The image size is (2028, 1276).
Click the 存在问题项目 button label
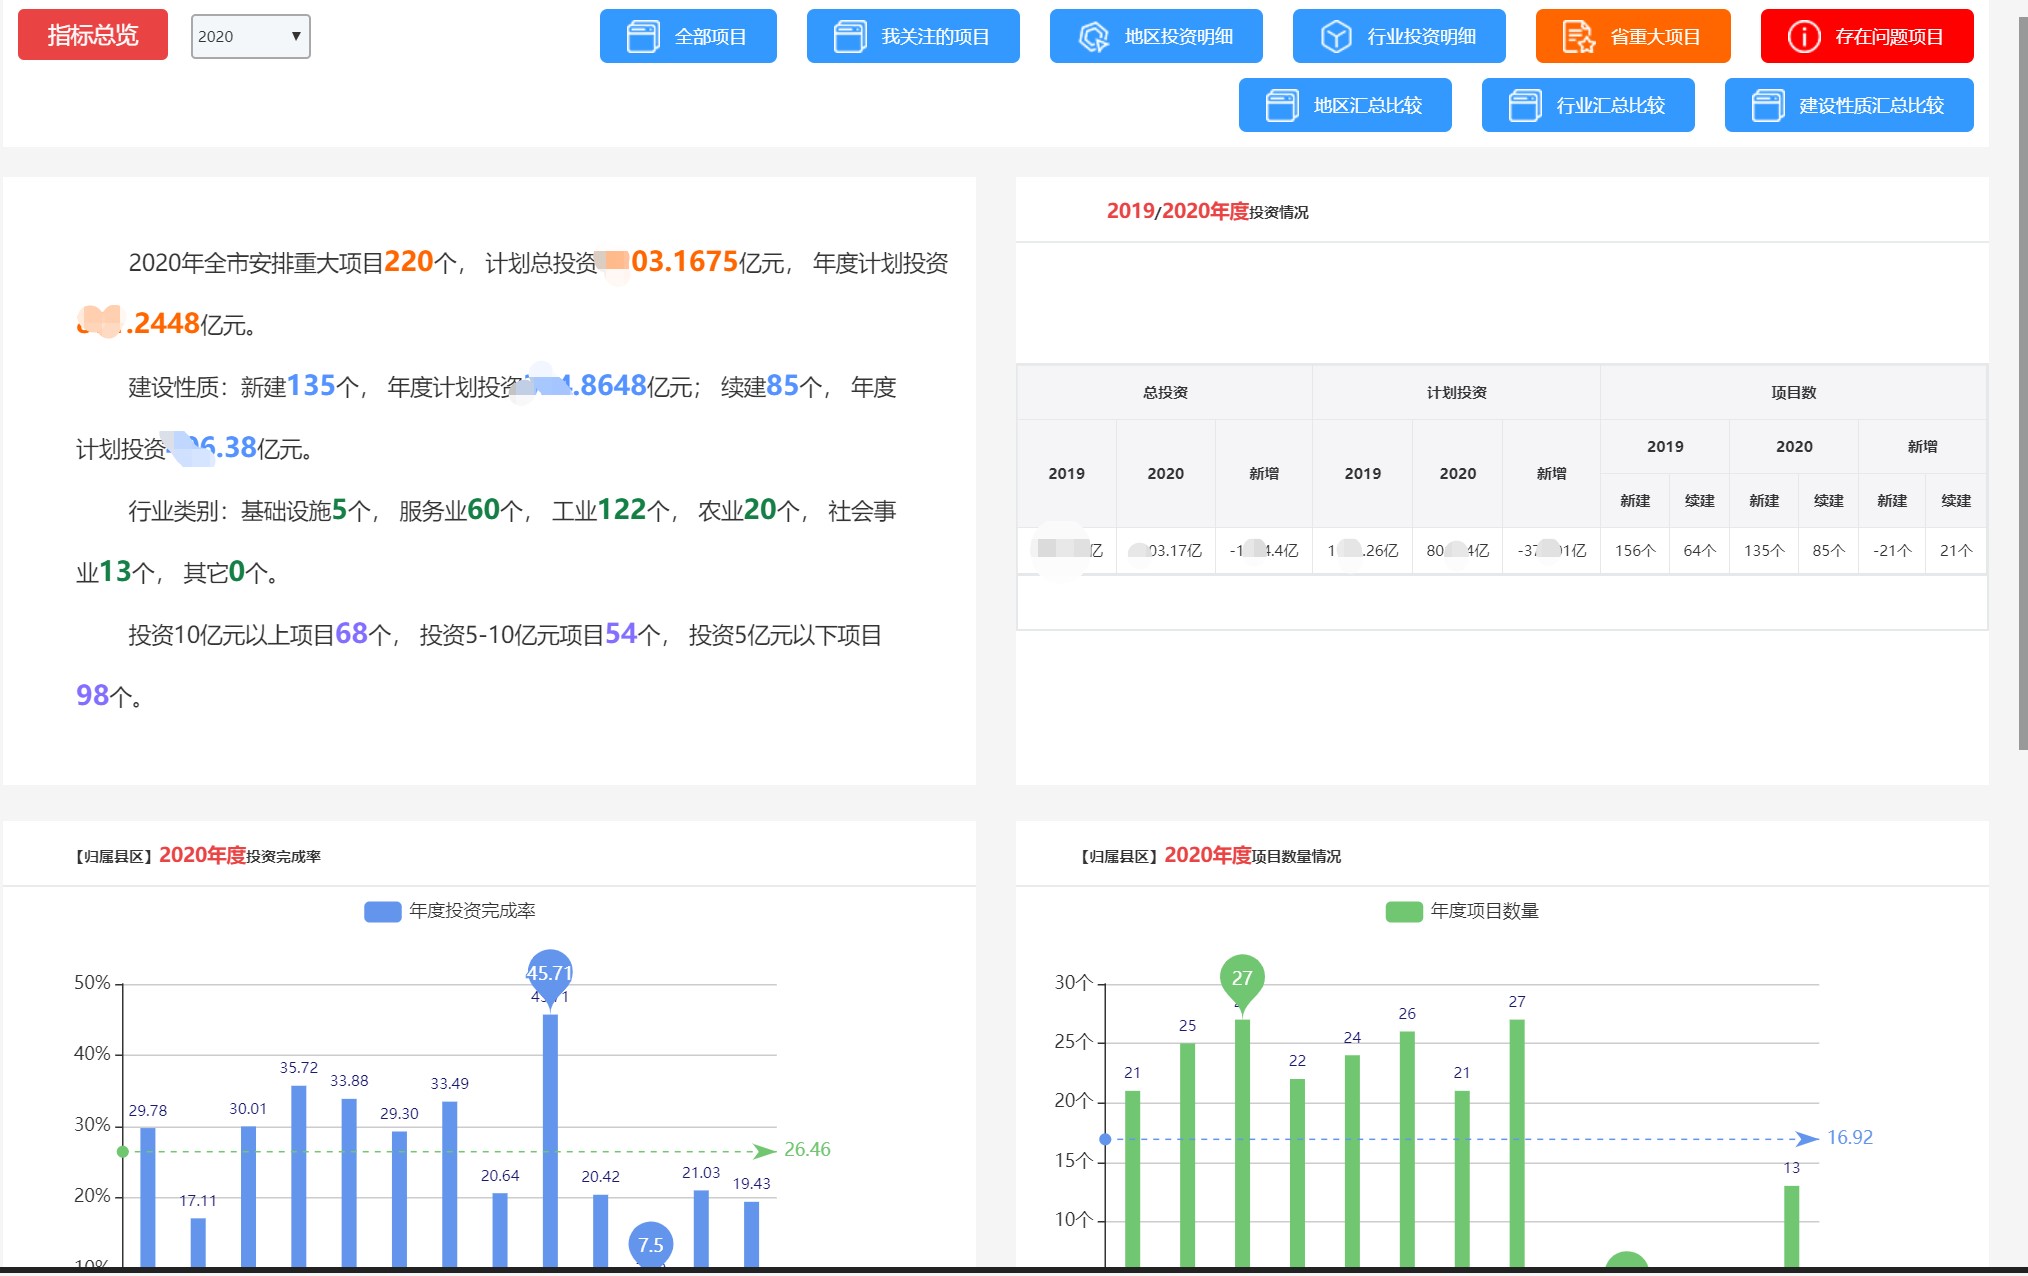click(1889, 37)
